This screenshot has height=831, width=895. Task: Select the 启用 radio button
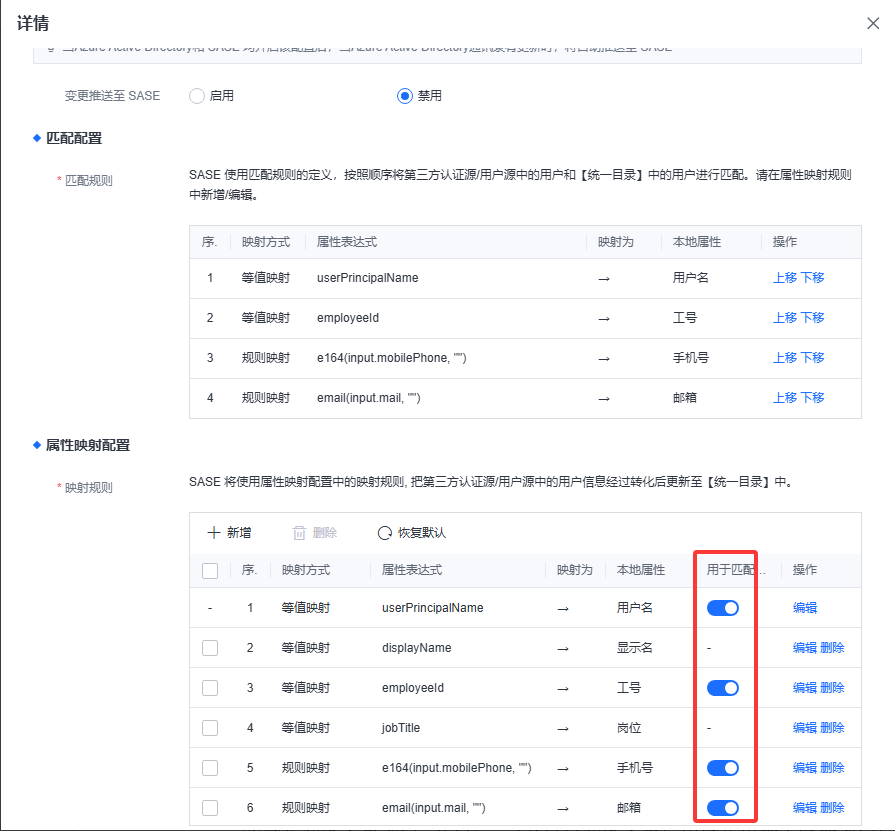coord(197,96)
